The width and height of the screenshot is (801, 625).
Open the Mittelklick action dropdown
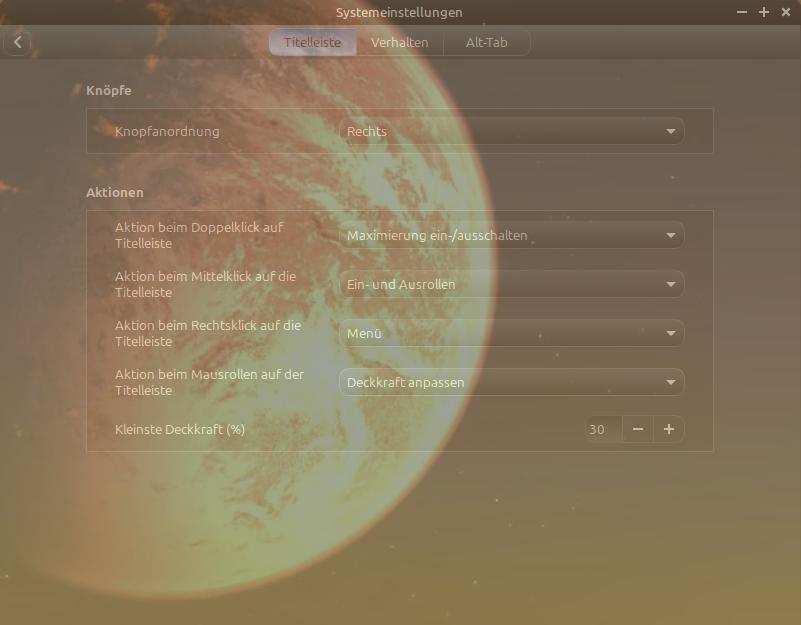tap(511, 283)
